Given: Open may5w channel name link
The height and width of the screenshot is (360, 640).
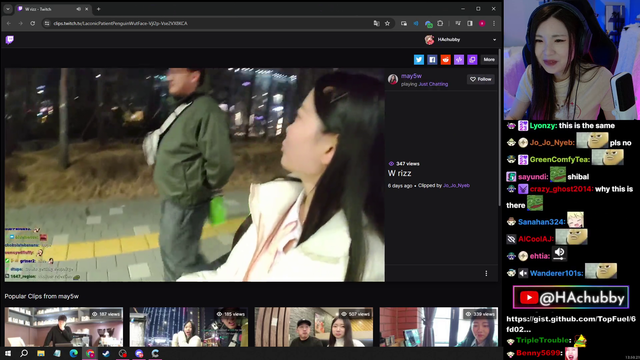Looking at the screenshot, I should pyautogui.click(x=411, y=76).
